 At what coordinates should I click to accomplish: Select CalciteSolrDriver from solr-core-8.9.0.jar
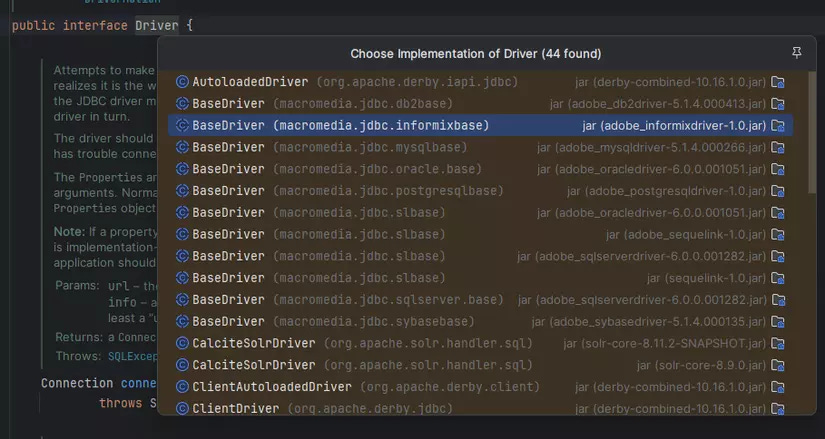tap(480, 365)
